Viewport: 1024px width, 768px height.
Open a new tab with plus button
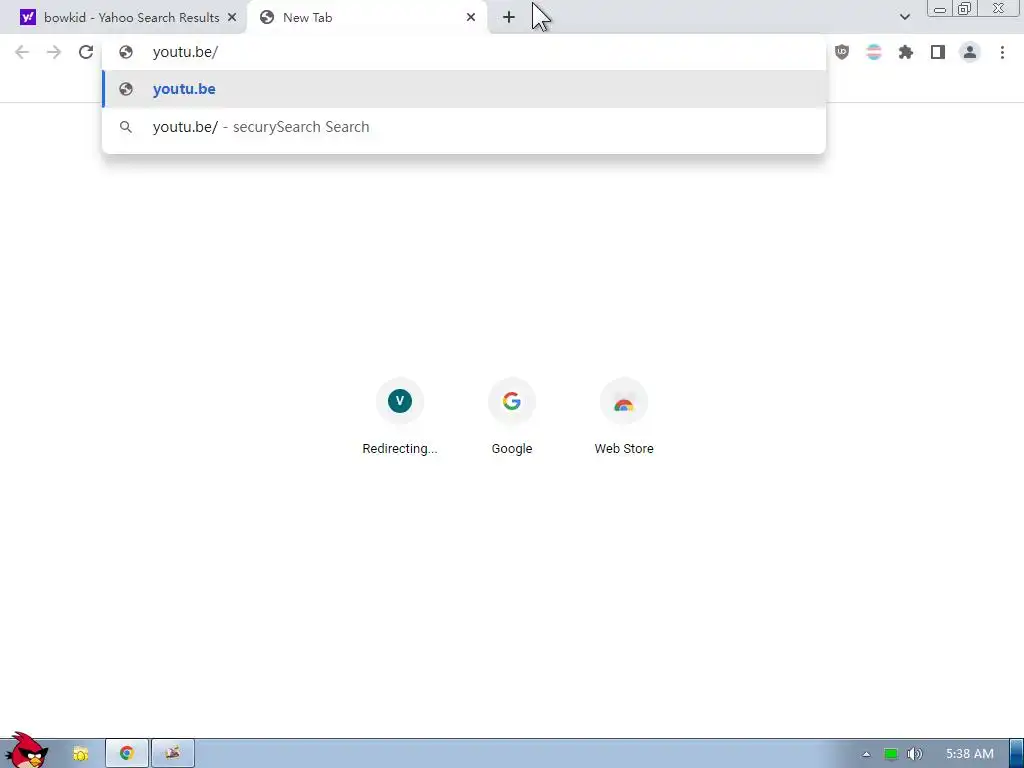509,18
